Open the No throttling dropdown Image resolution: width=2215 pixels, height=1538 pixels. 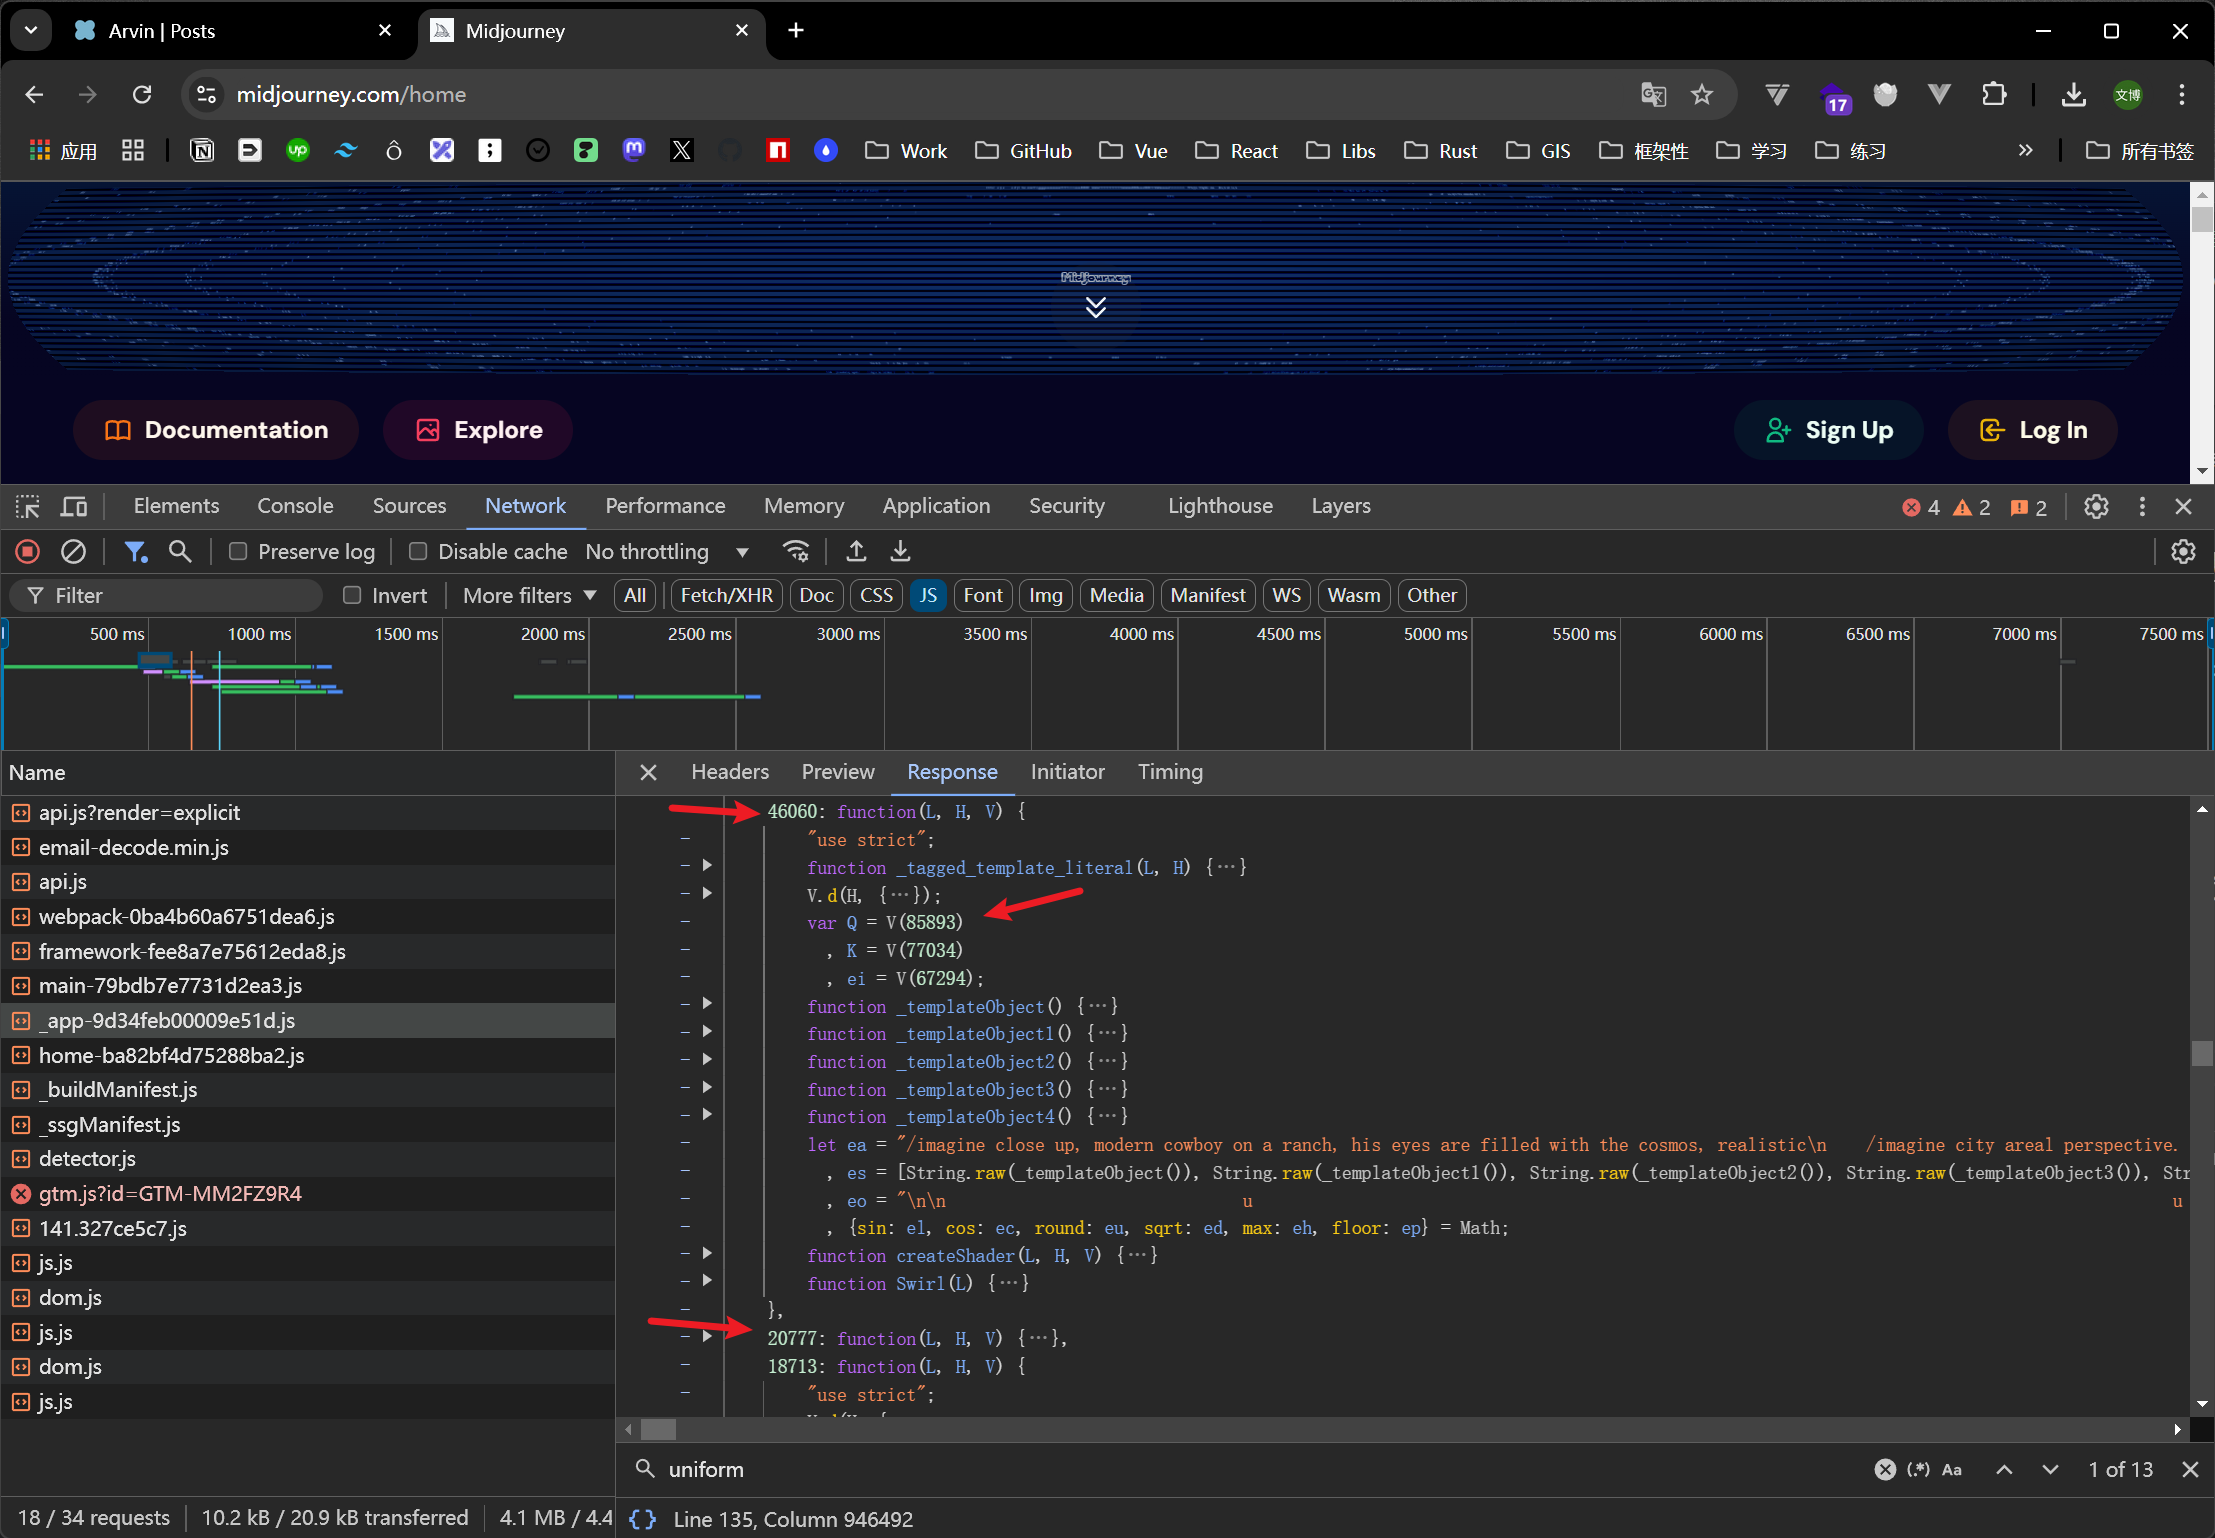tap(666, 551)
